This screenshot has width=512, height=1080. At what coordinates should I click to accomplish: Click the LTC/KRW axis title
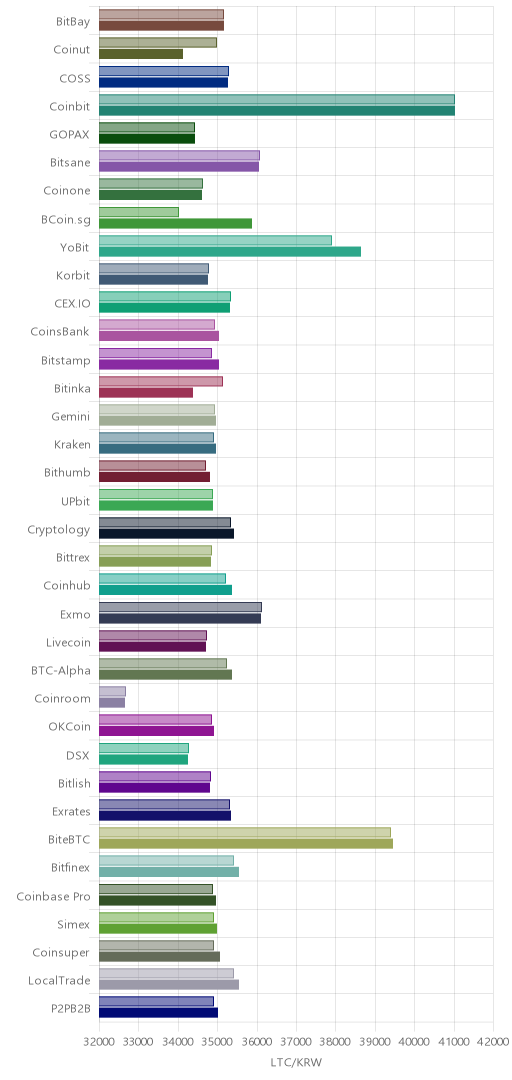pyautogui.click(x=296, y=1063)
